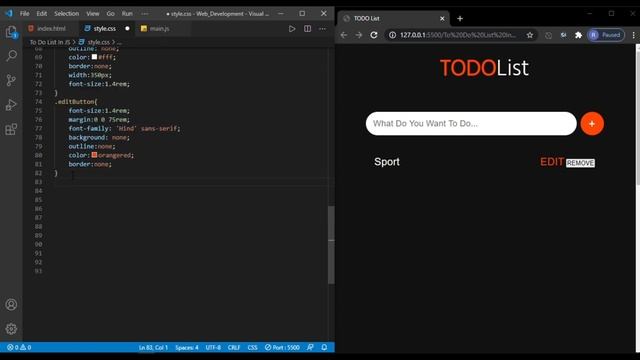Go forward in the Chrome browser
640x360 pixels.
(x=358, y=35)
